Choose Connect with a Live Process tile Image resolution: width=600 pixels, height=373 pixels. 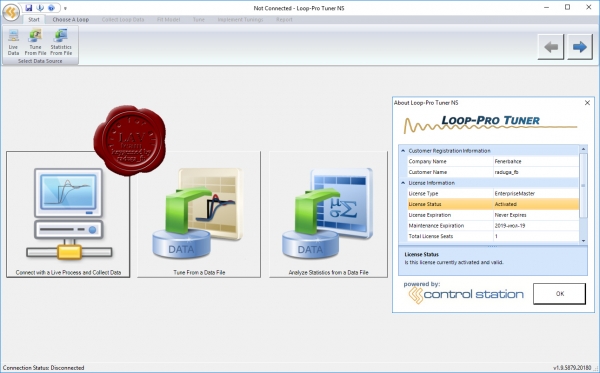[x=68, y=214]
